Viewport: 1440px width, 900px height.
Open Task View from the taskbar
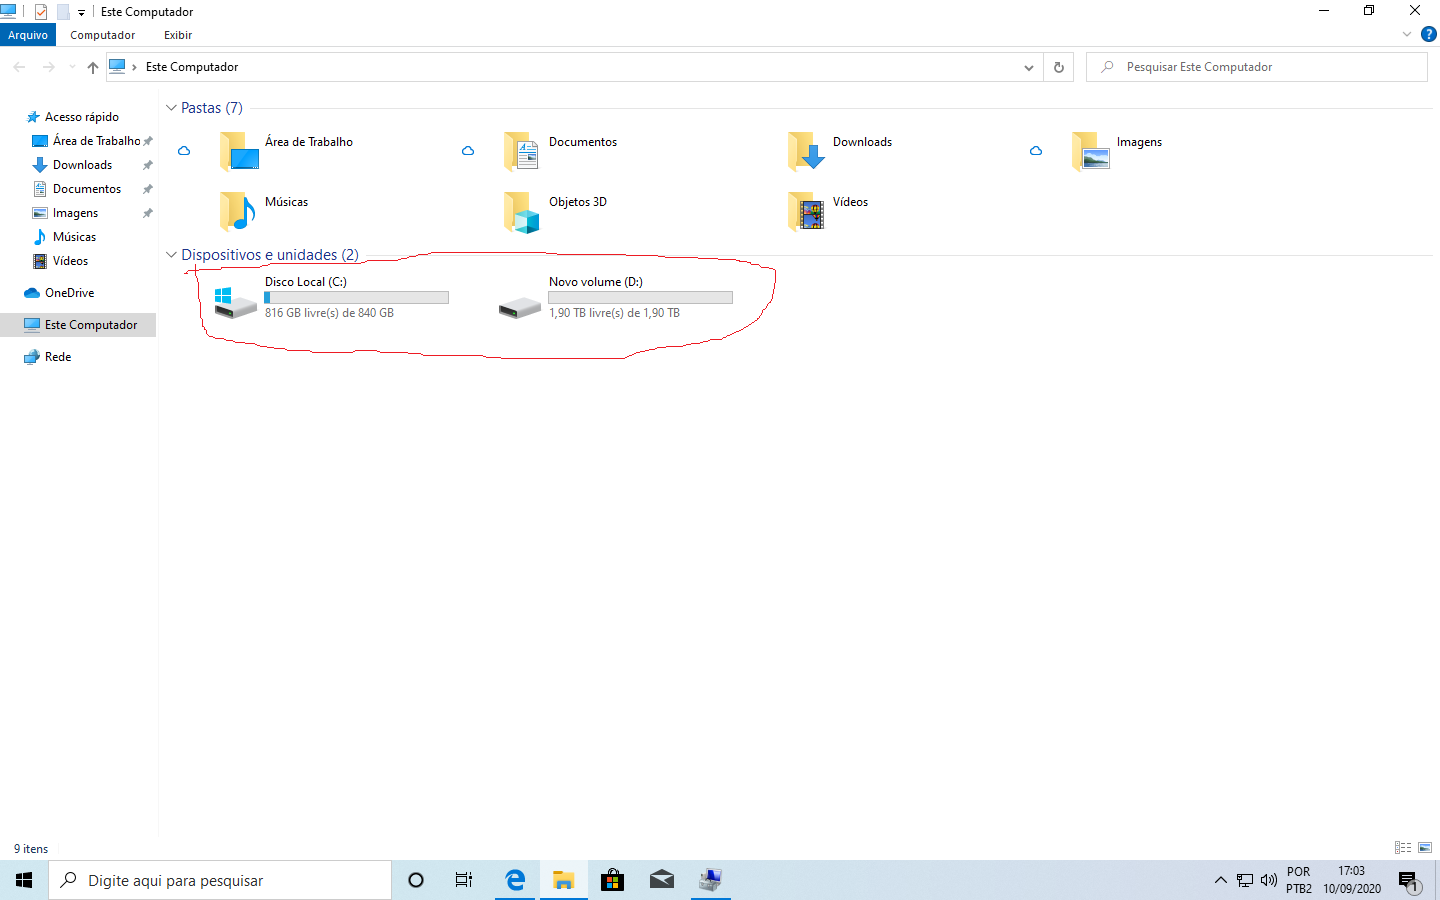tap(464, 880)
